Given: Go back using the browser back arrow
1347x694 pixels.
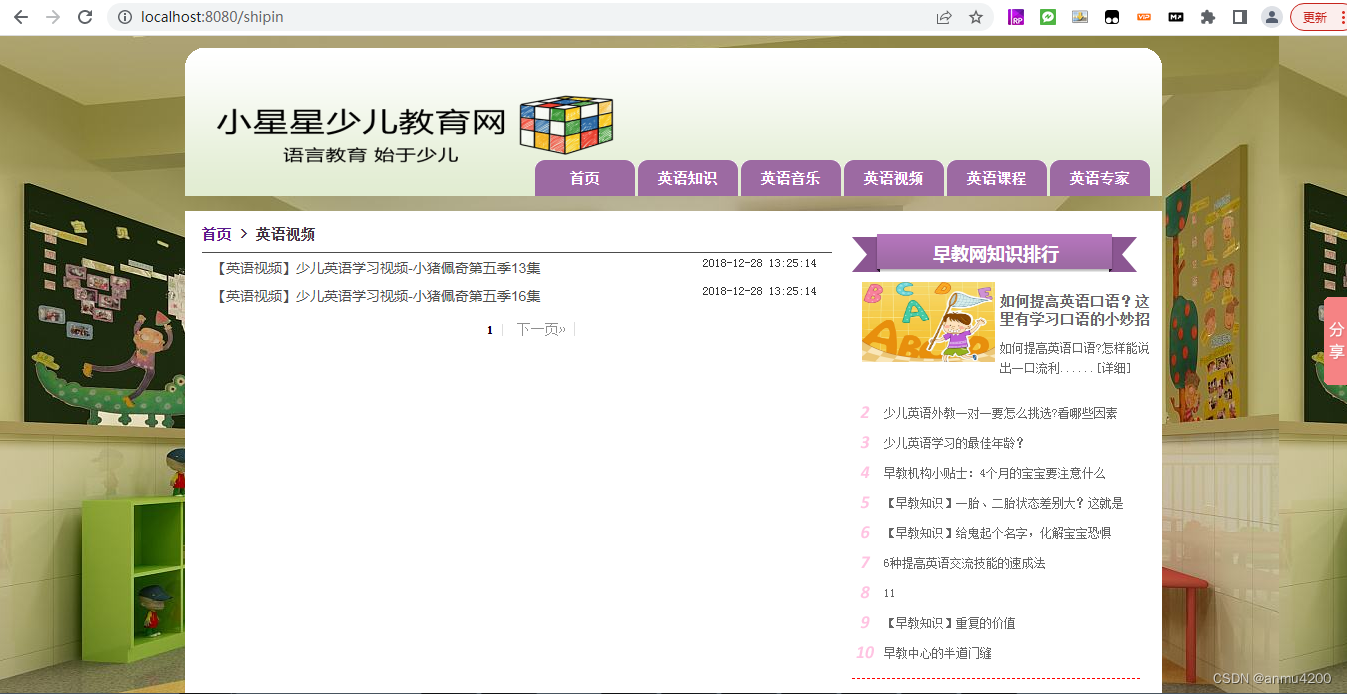Looking at the screenshot, I should 20,17.
